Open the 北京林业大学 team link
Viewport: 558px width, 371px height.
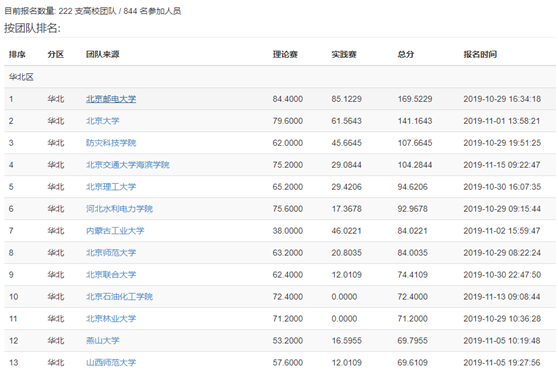tap(111, 319)
